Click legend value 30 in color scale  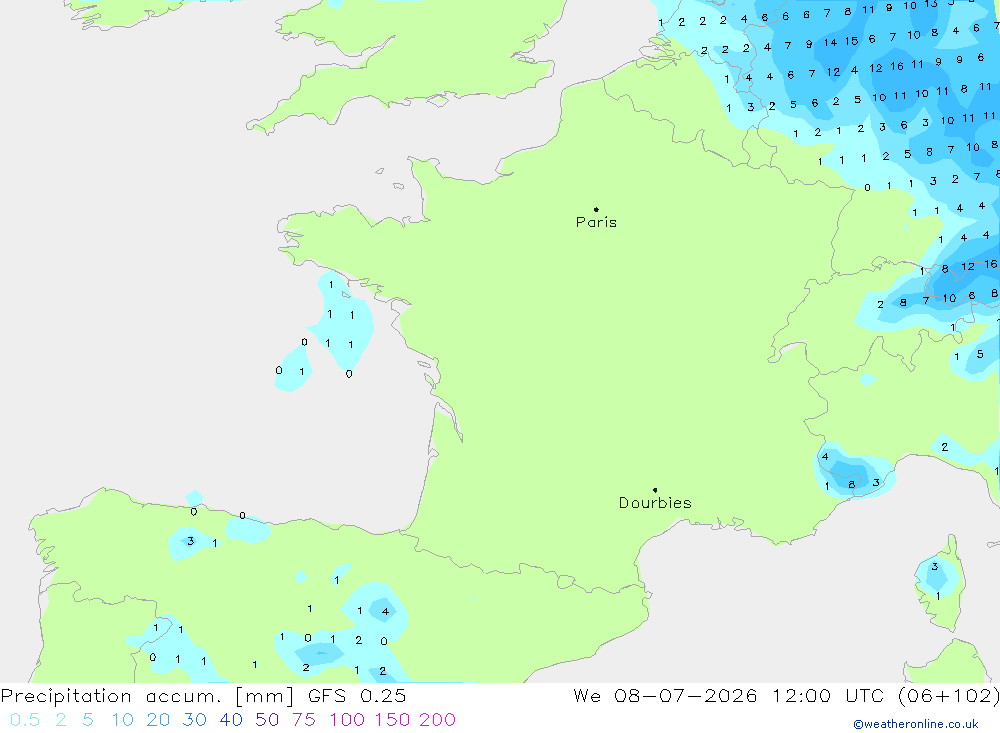(x=195, y=720)
